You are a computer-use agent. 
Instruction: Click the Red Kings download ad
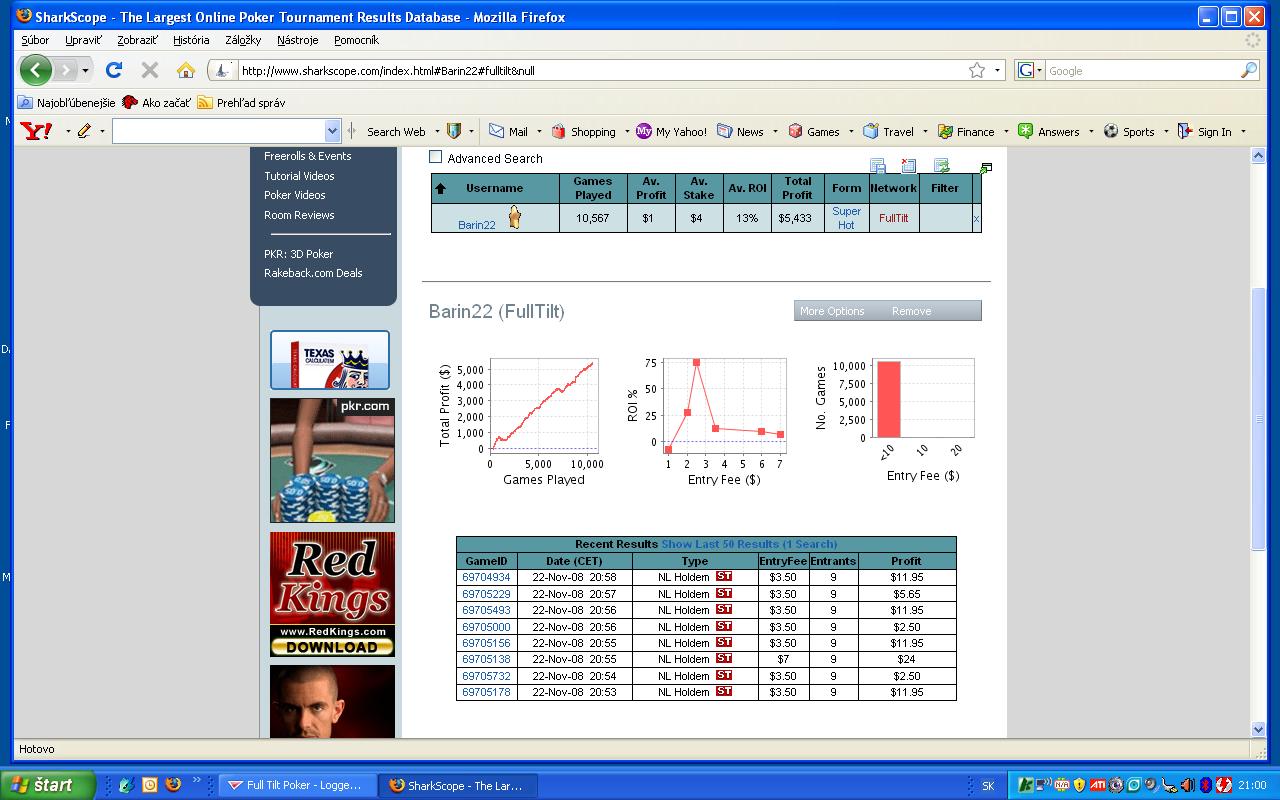pos(332,594)
